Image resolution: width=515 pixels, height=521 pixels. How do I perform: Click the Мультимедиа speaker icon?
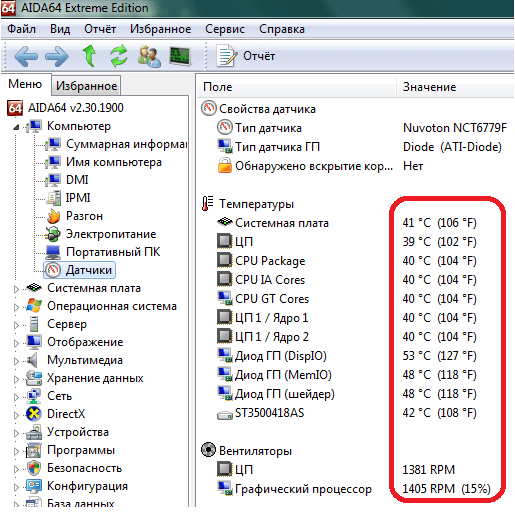click(x=32, y=360)
